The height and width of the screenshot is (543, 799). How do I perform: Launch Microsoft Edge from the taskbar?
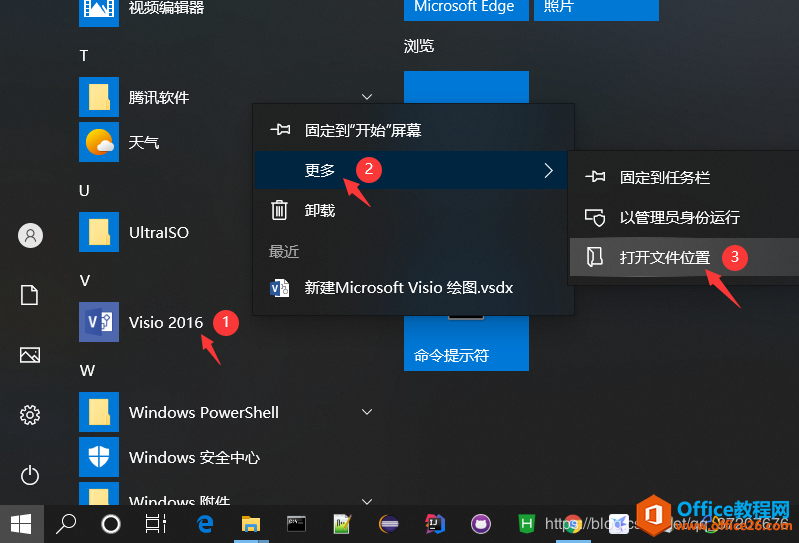[205, 524]
